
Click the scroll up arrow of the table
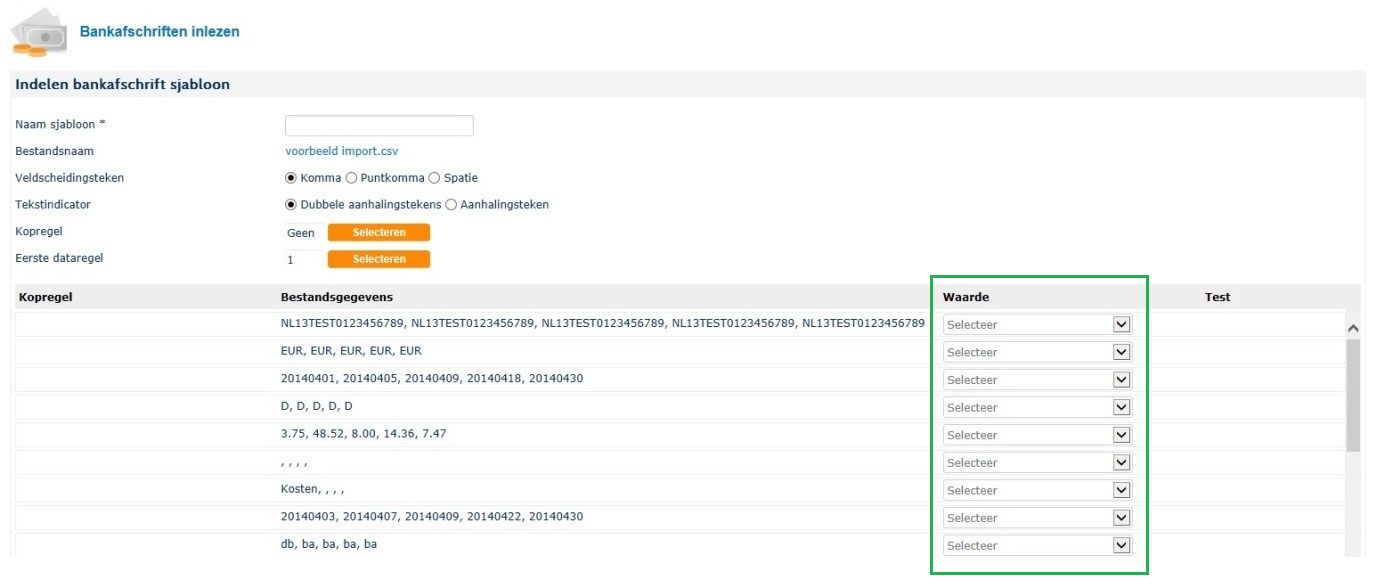coord(1353,327)
